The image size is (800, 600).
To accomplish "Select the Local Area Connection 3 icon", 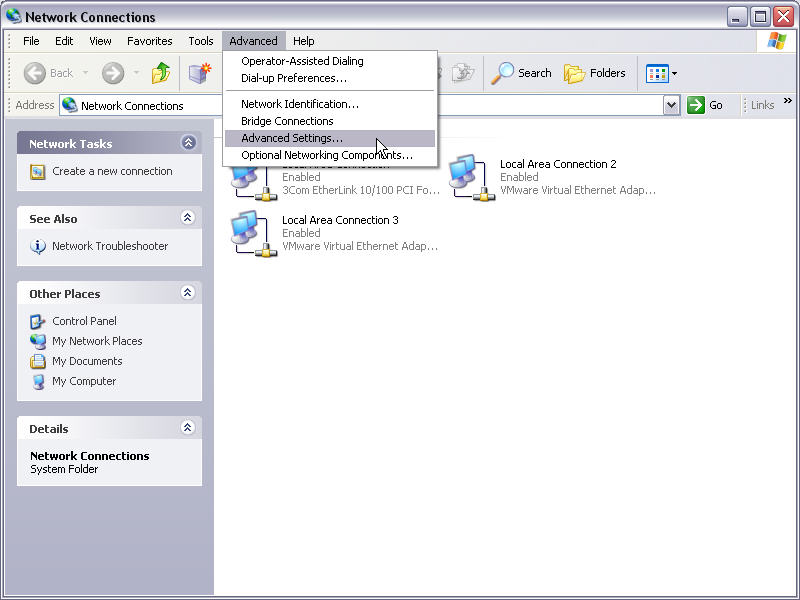I will coord(254,233).
